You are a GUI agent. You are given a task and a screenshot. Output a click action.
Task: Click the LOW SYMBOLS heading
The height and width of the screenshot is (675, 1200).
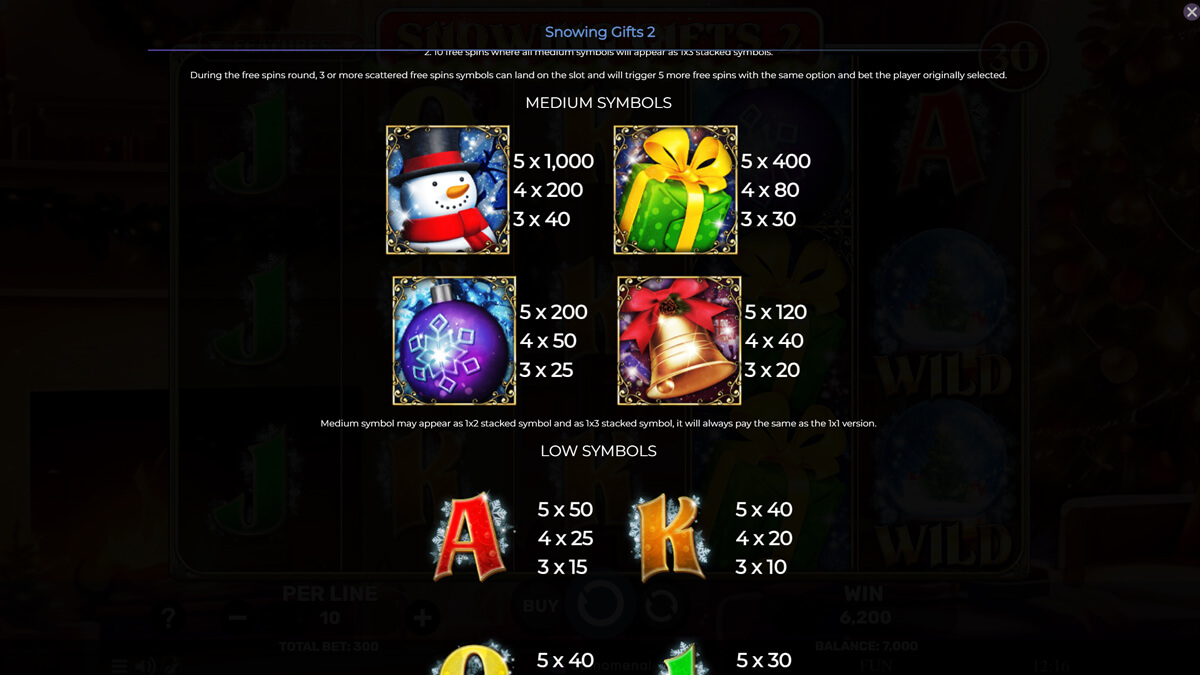[x=598, y=451]
